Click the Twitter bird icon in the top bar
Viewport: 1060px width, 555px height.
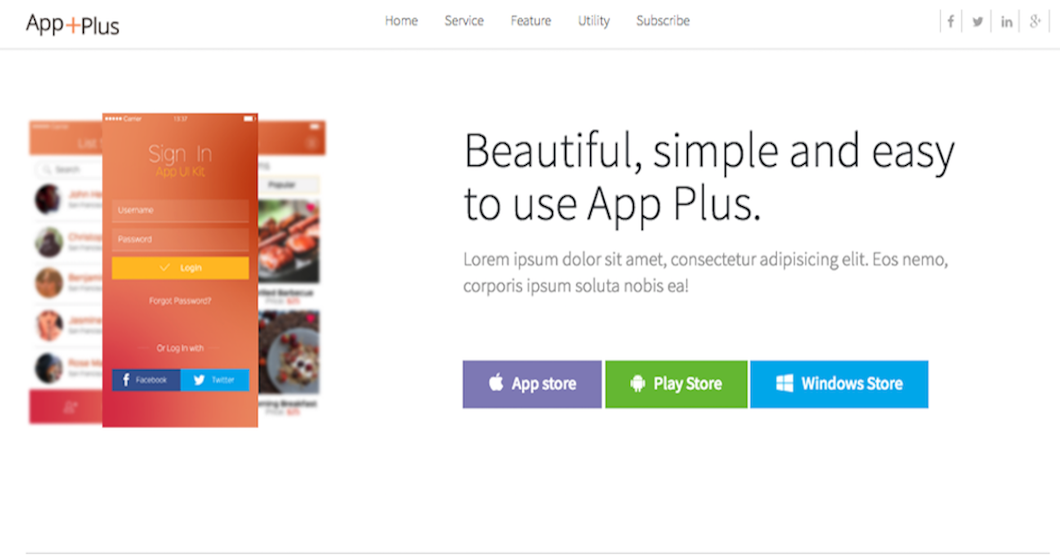(978, 22)
